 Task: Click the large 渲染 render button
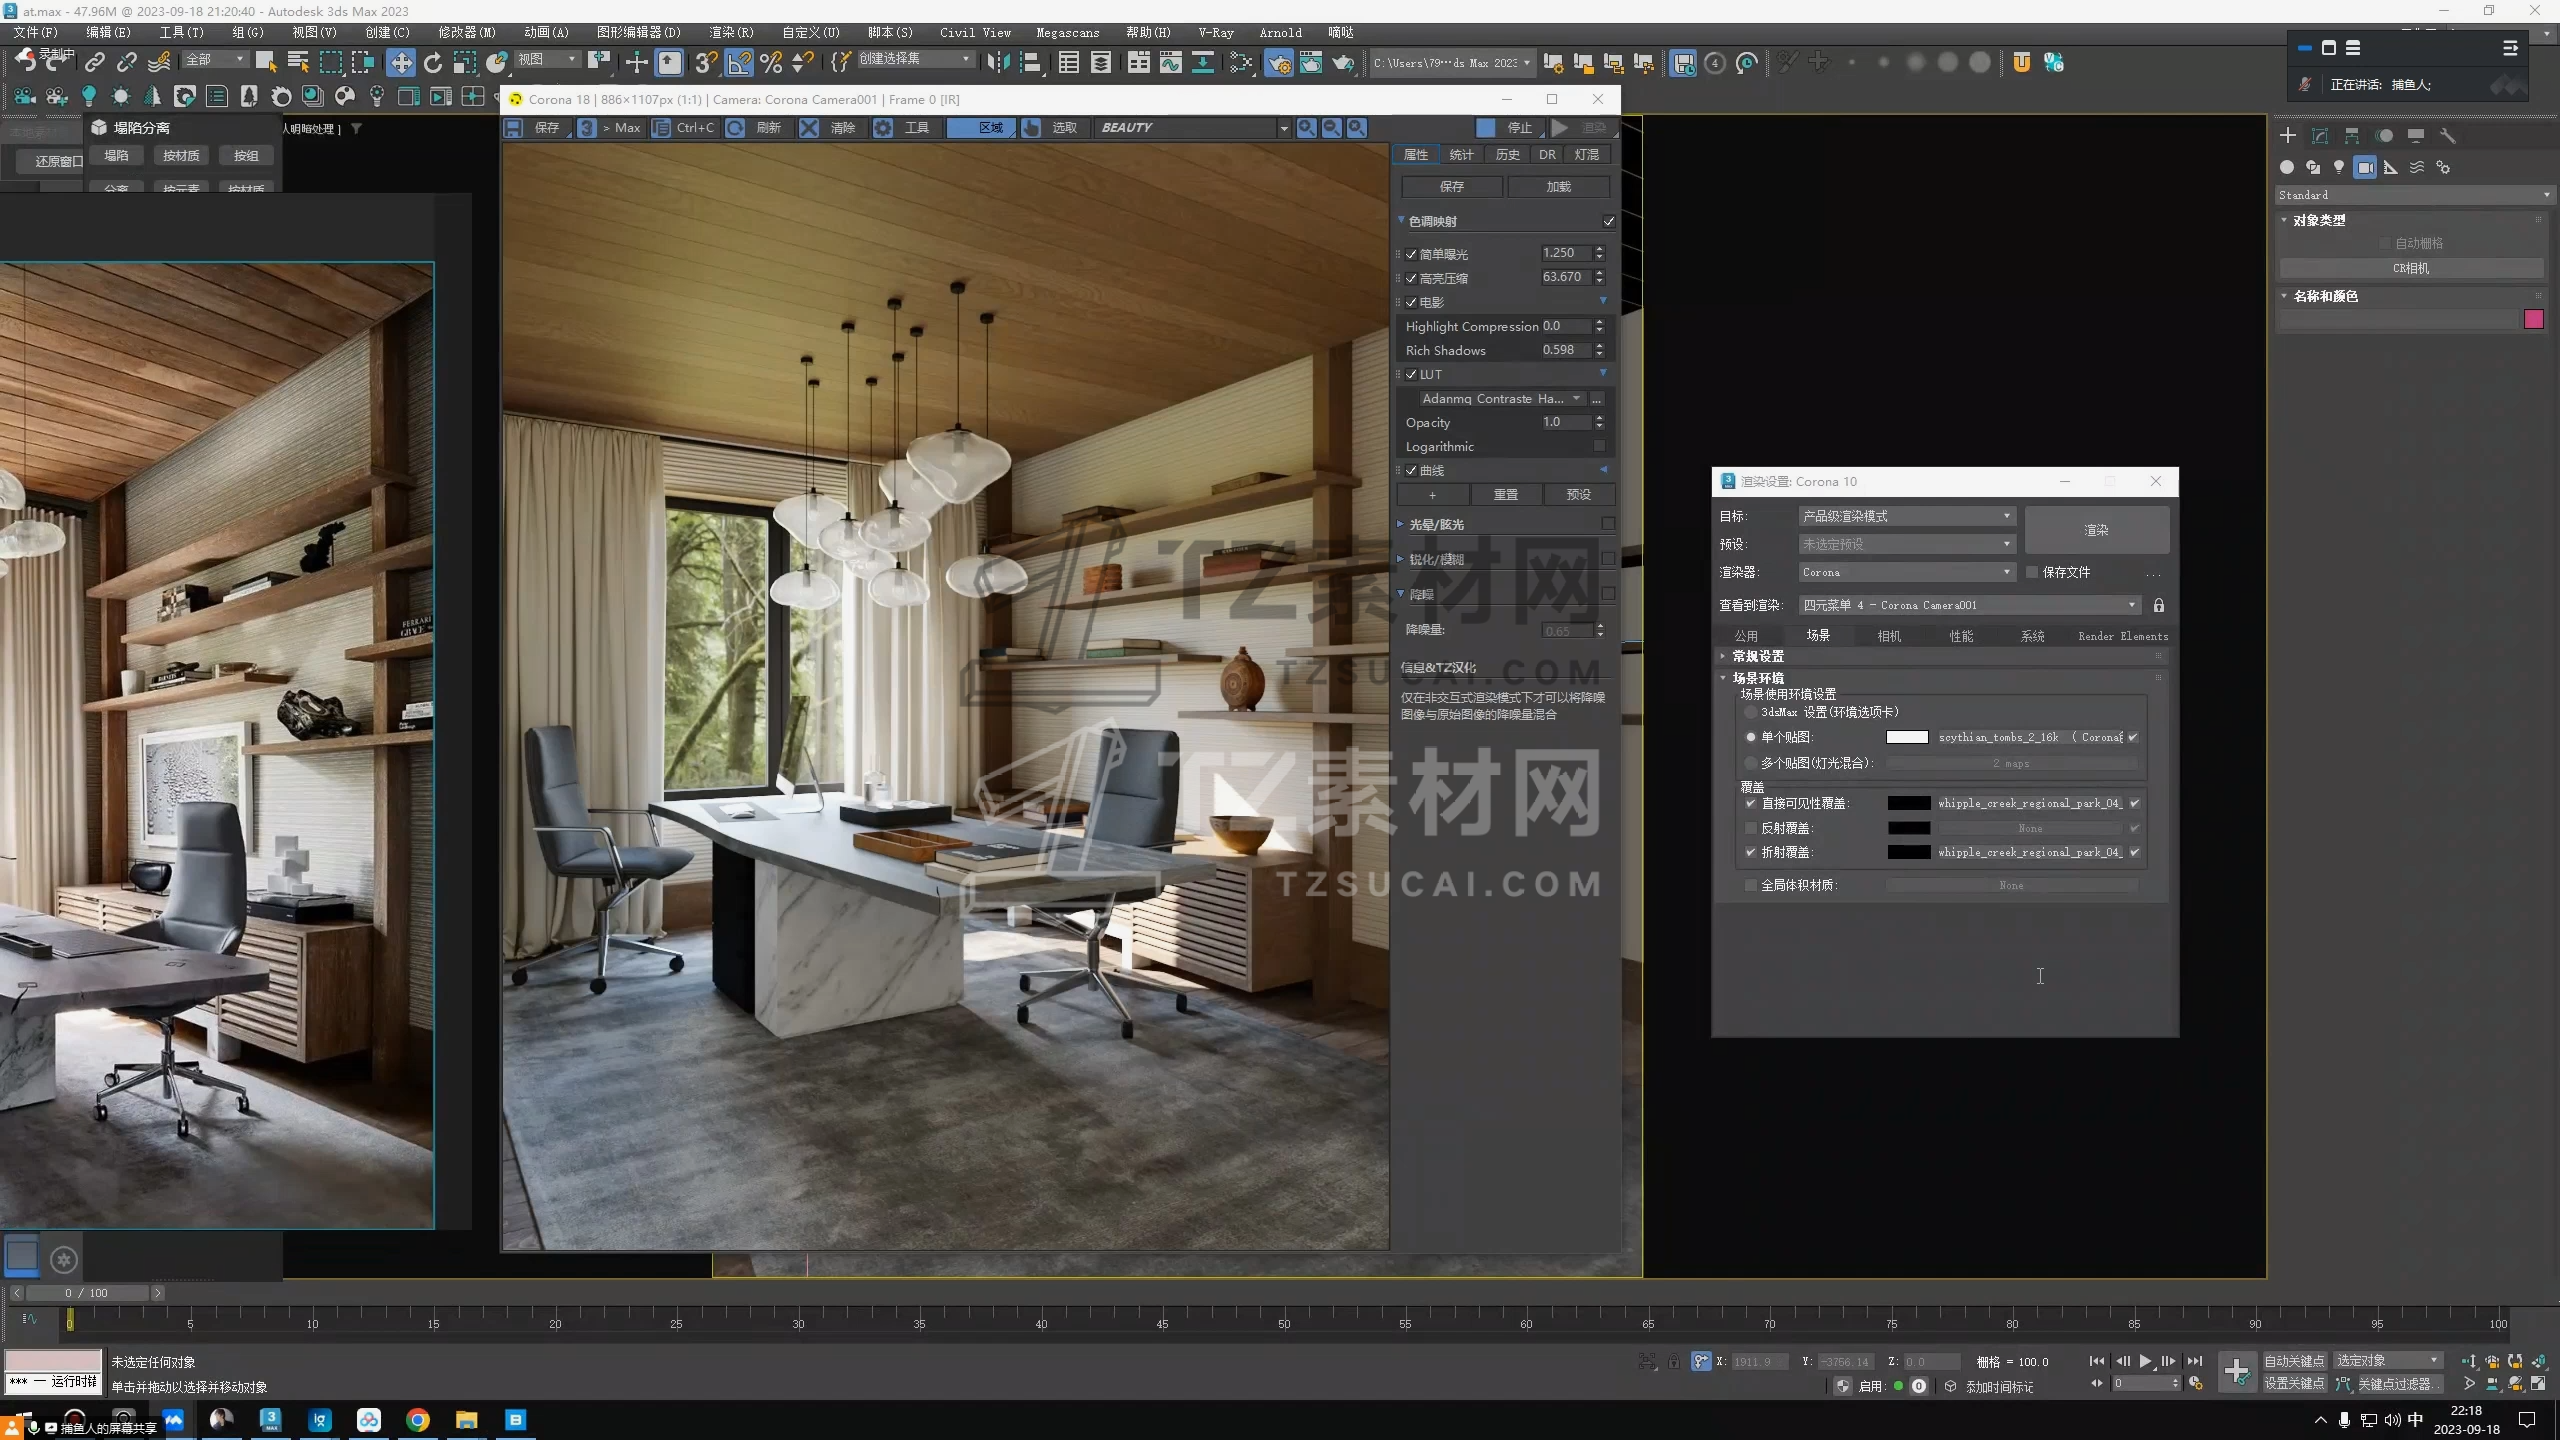point(2096,530)
